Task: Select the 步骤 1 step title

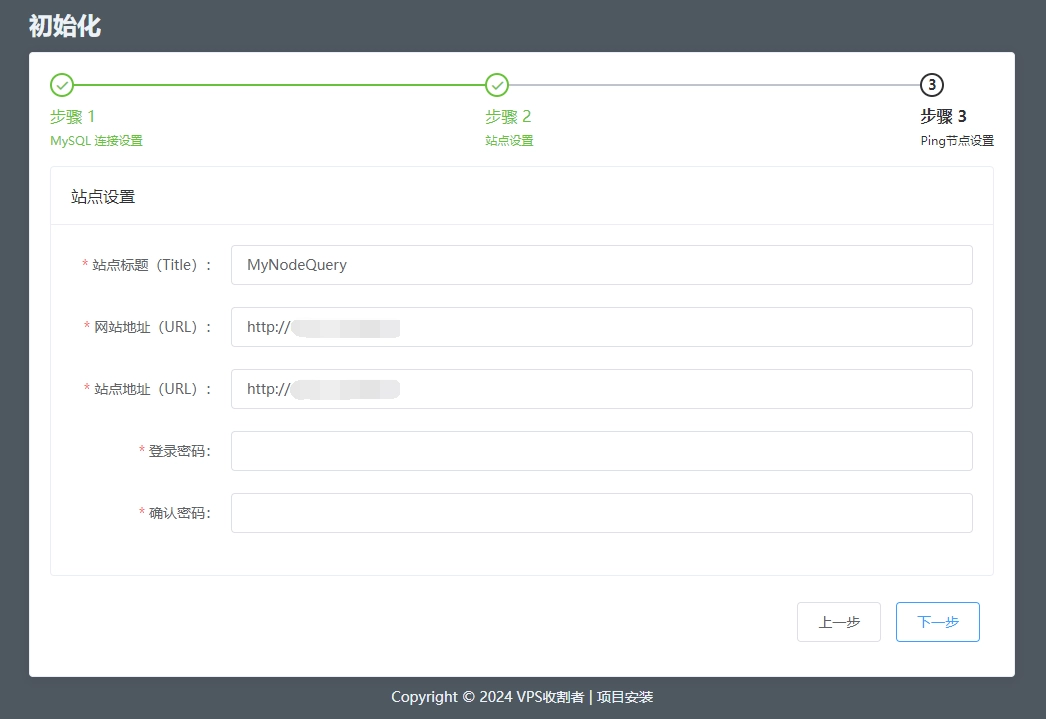Action: click(73, 116)
